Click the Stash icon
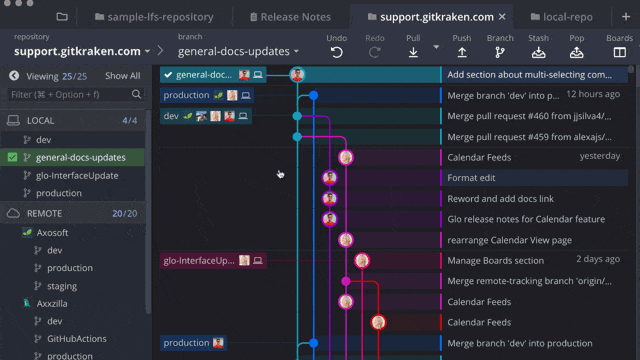 (538, 52)
